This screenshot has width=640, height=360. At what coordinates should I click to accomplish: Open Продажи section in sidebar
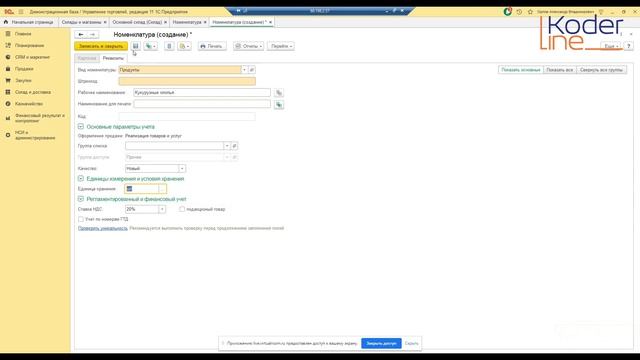[x=24, y=69]
